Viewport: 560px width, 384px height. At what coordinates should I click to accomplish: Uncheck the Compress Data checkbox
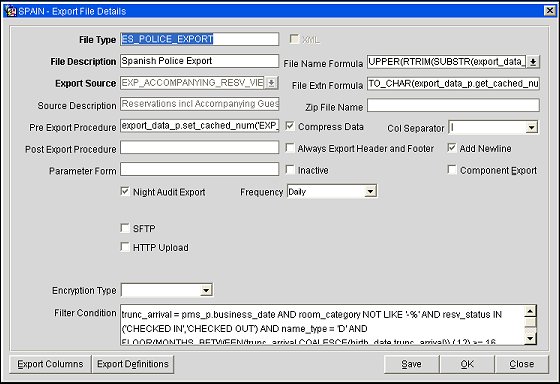point(290,126)
